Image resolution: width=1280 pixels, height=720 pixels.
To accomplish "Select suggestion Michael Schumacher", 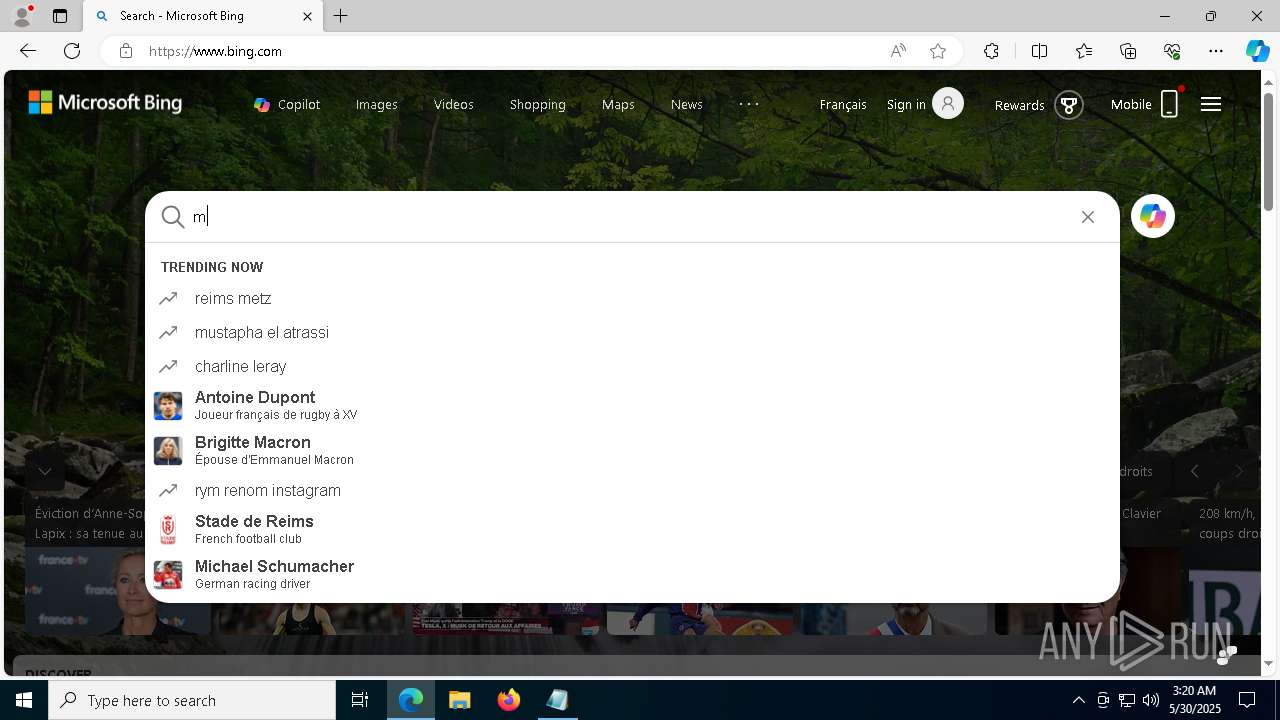I will click(x=632, y=574).
